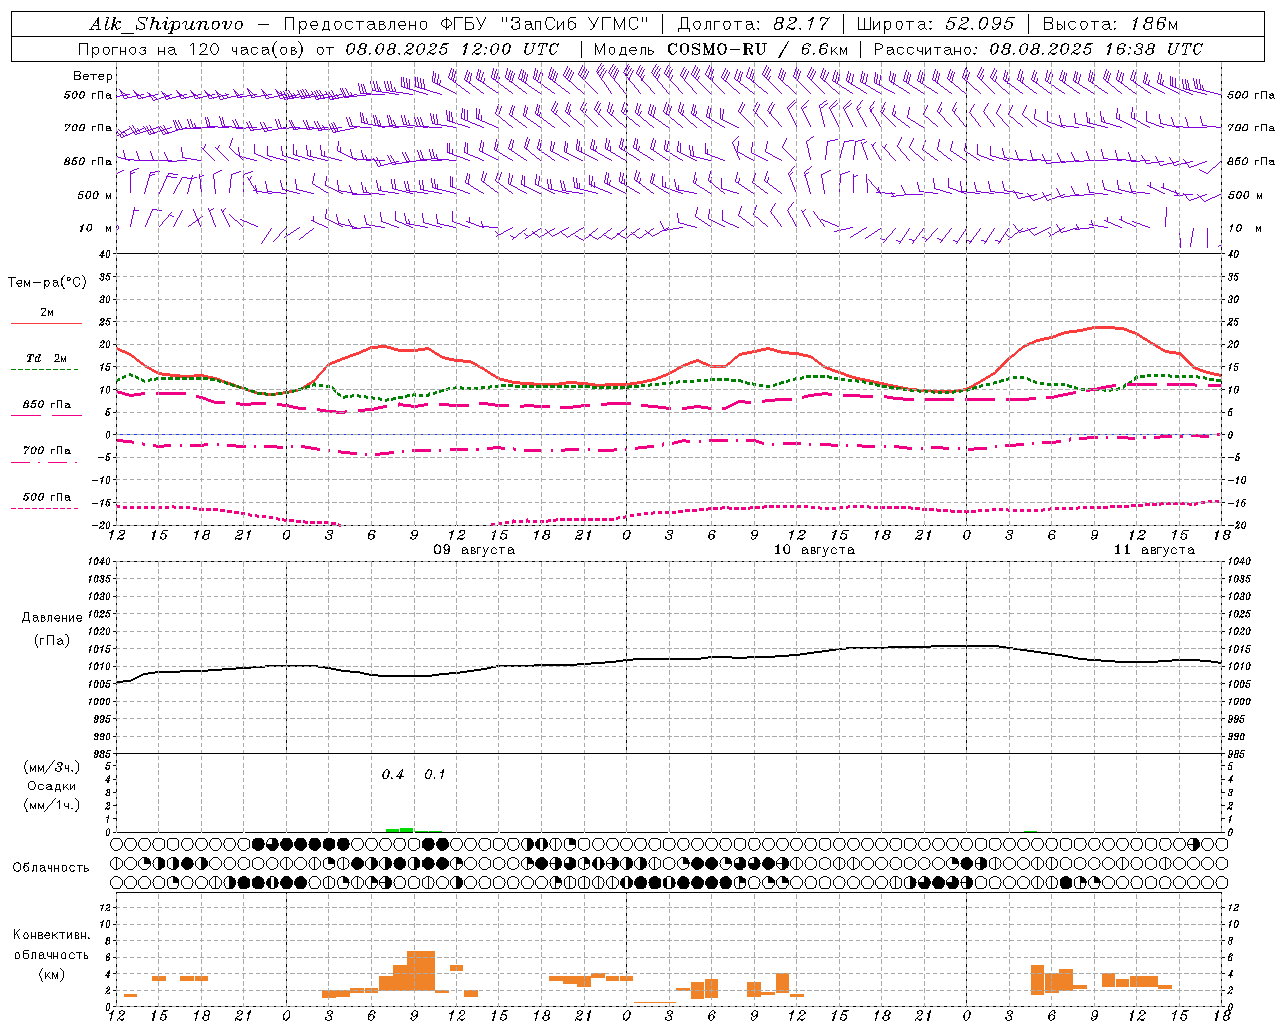Screen dimensions: 1280x1024
Task: Click the (мм/3ч.) precipitation unit label
Action: (52, 767)
